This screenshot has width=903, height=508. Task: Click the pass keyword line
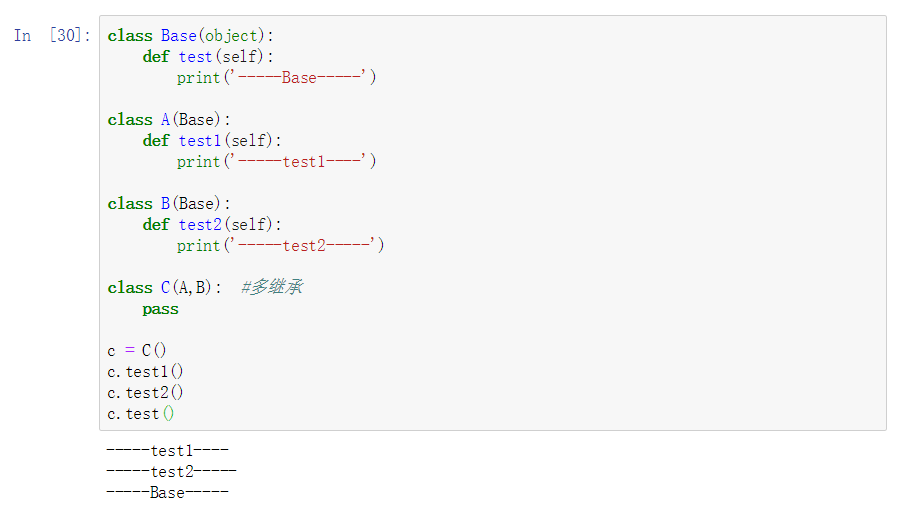tap(160, 309)
